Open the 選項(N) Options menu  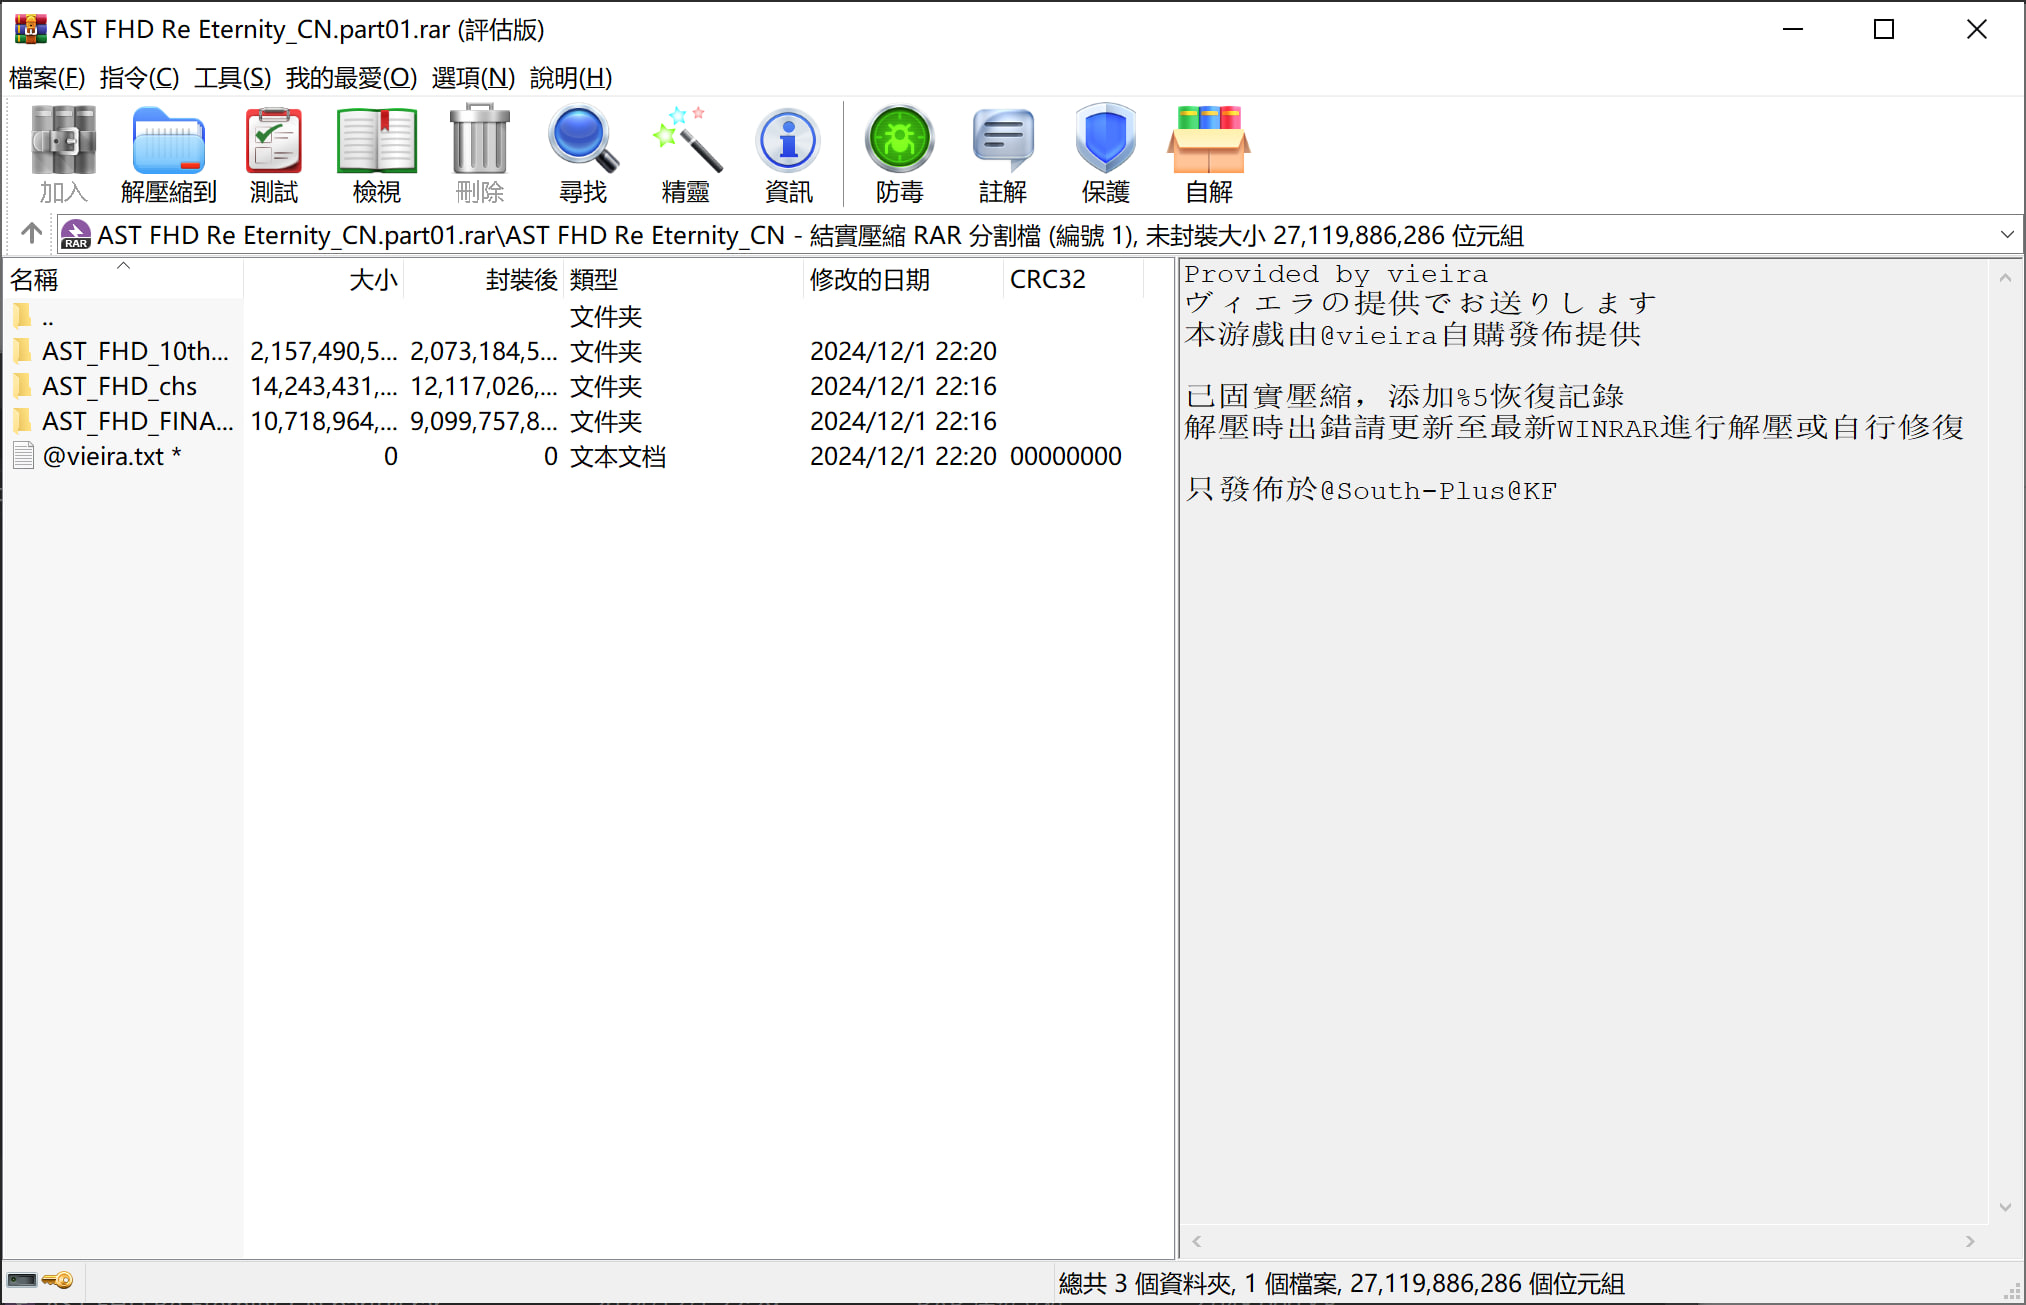click(472, 78)
